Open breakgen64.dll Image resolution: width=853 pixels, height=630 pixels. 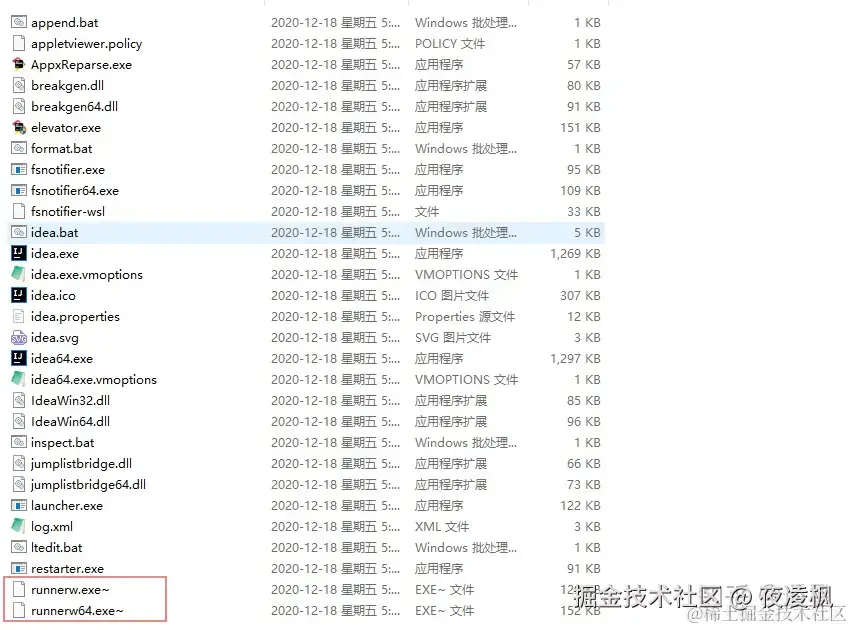coord(68,106)
